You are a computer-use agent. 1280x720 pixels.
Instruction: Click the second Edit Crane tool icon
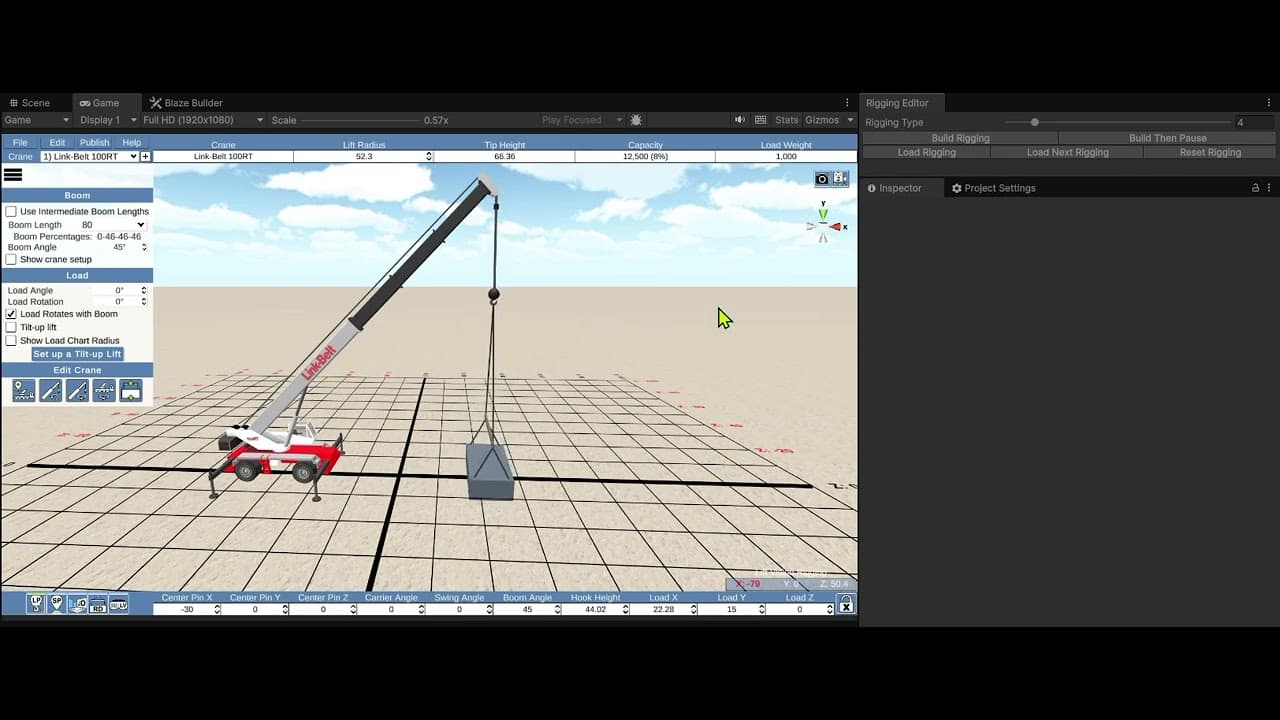click(x=51, y=391)
